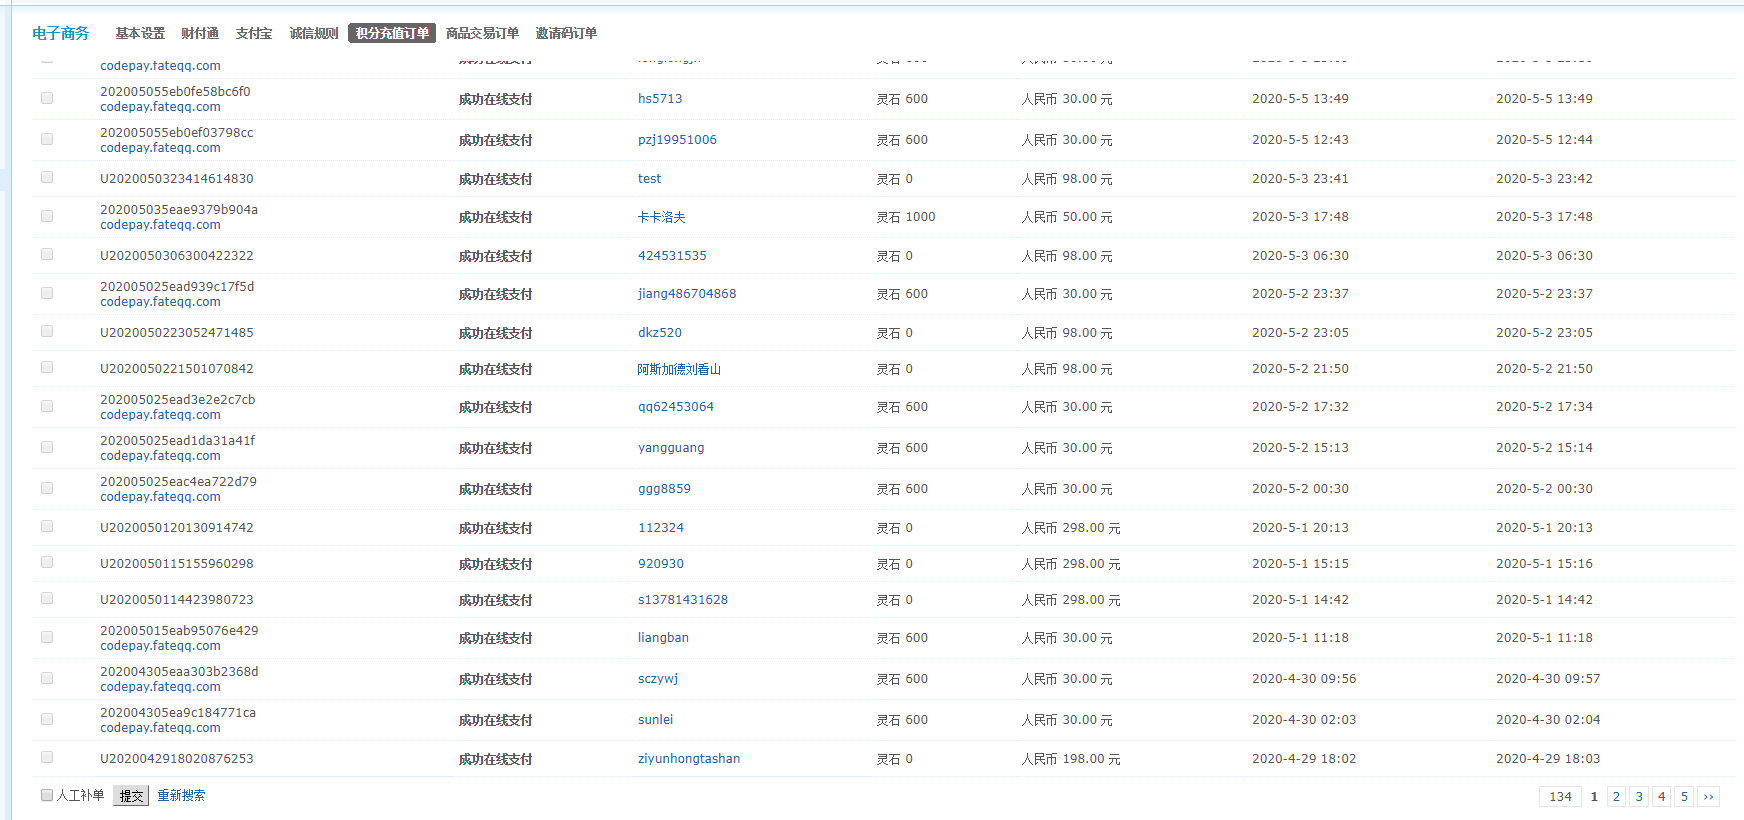Go to page 5 of results

1684,797
